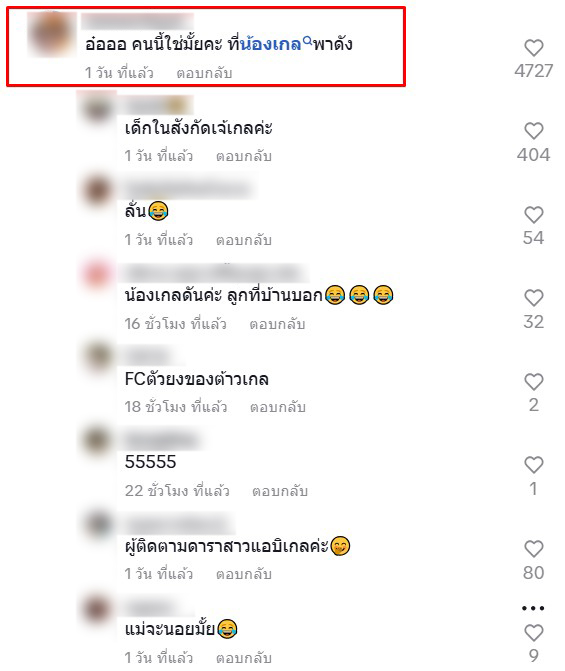Screen dimensions: 565x671
Task: Open avatar of the เด็กในสังกัดเจ้เกลค่ะ commenter
Action: point(97,108)
